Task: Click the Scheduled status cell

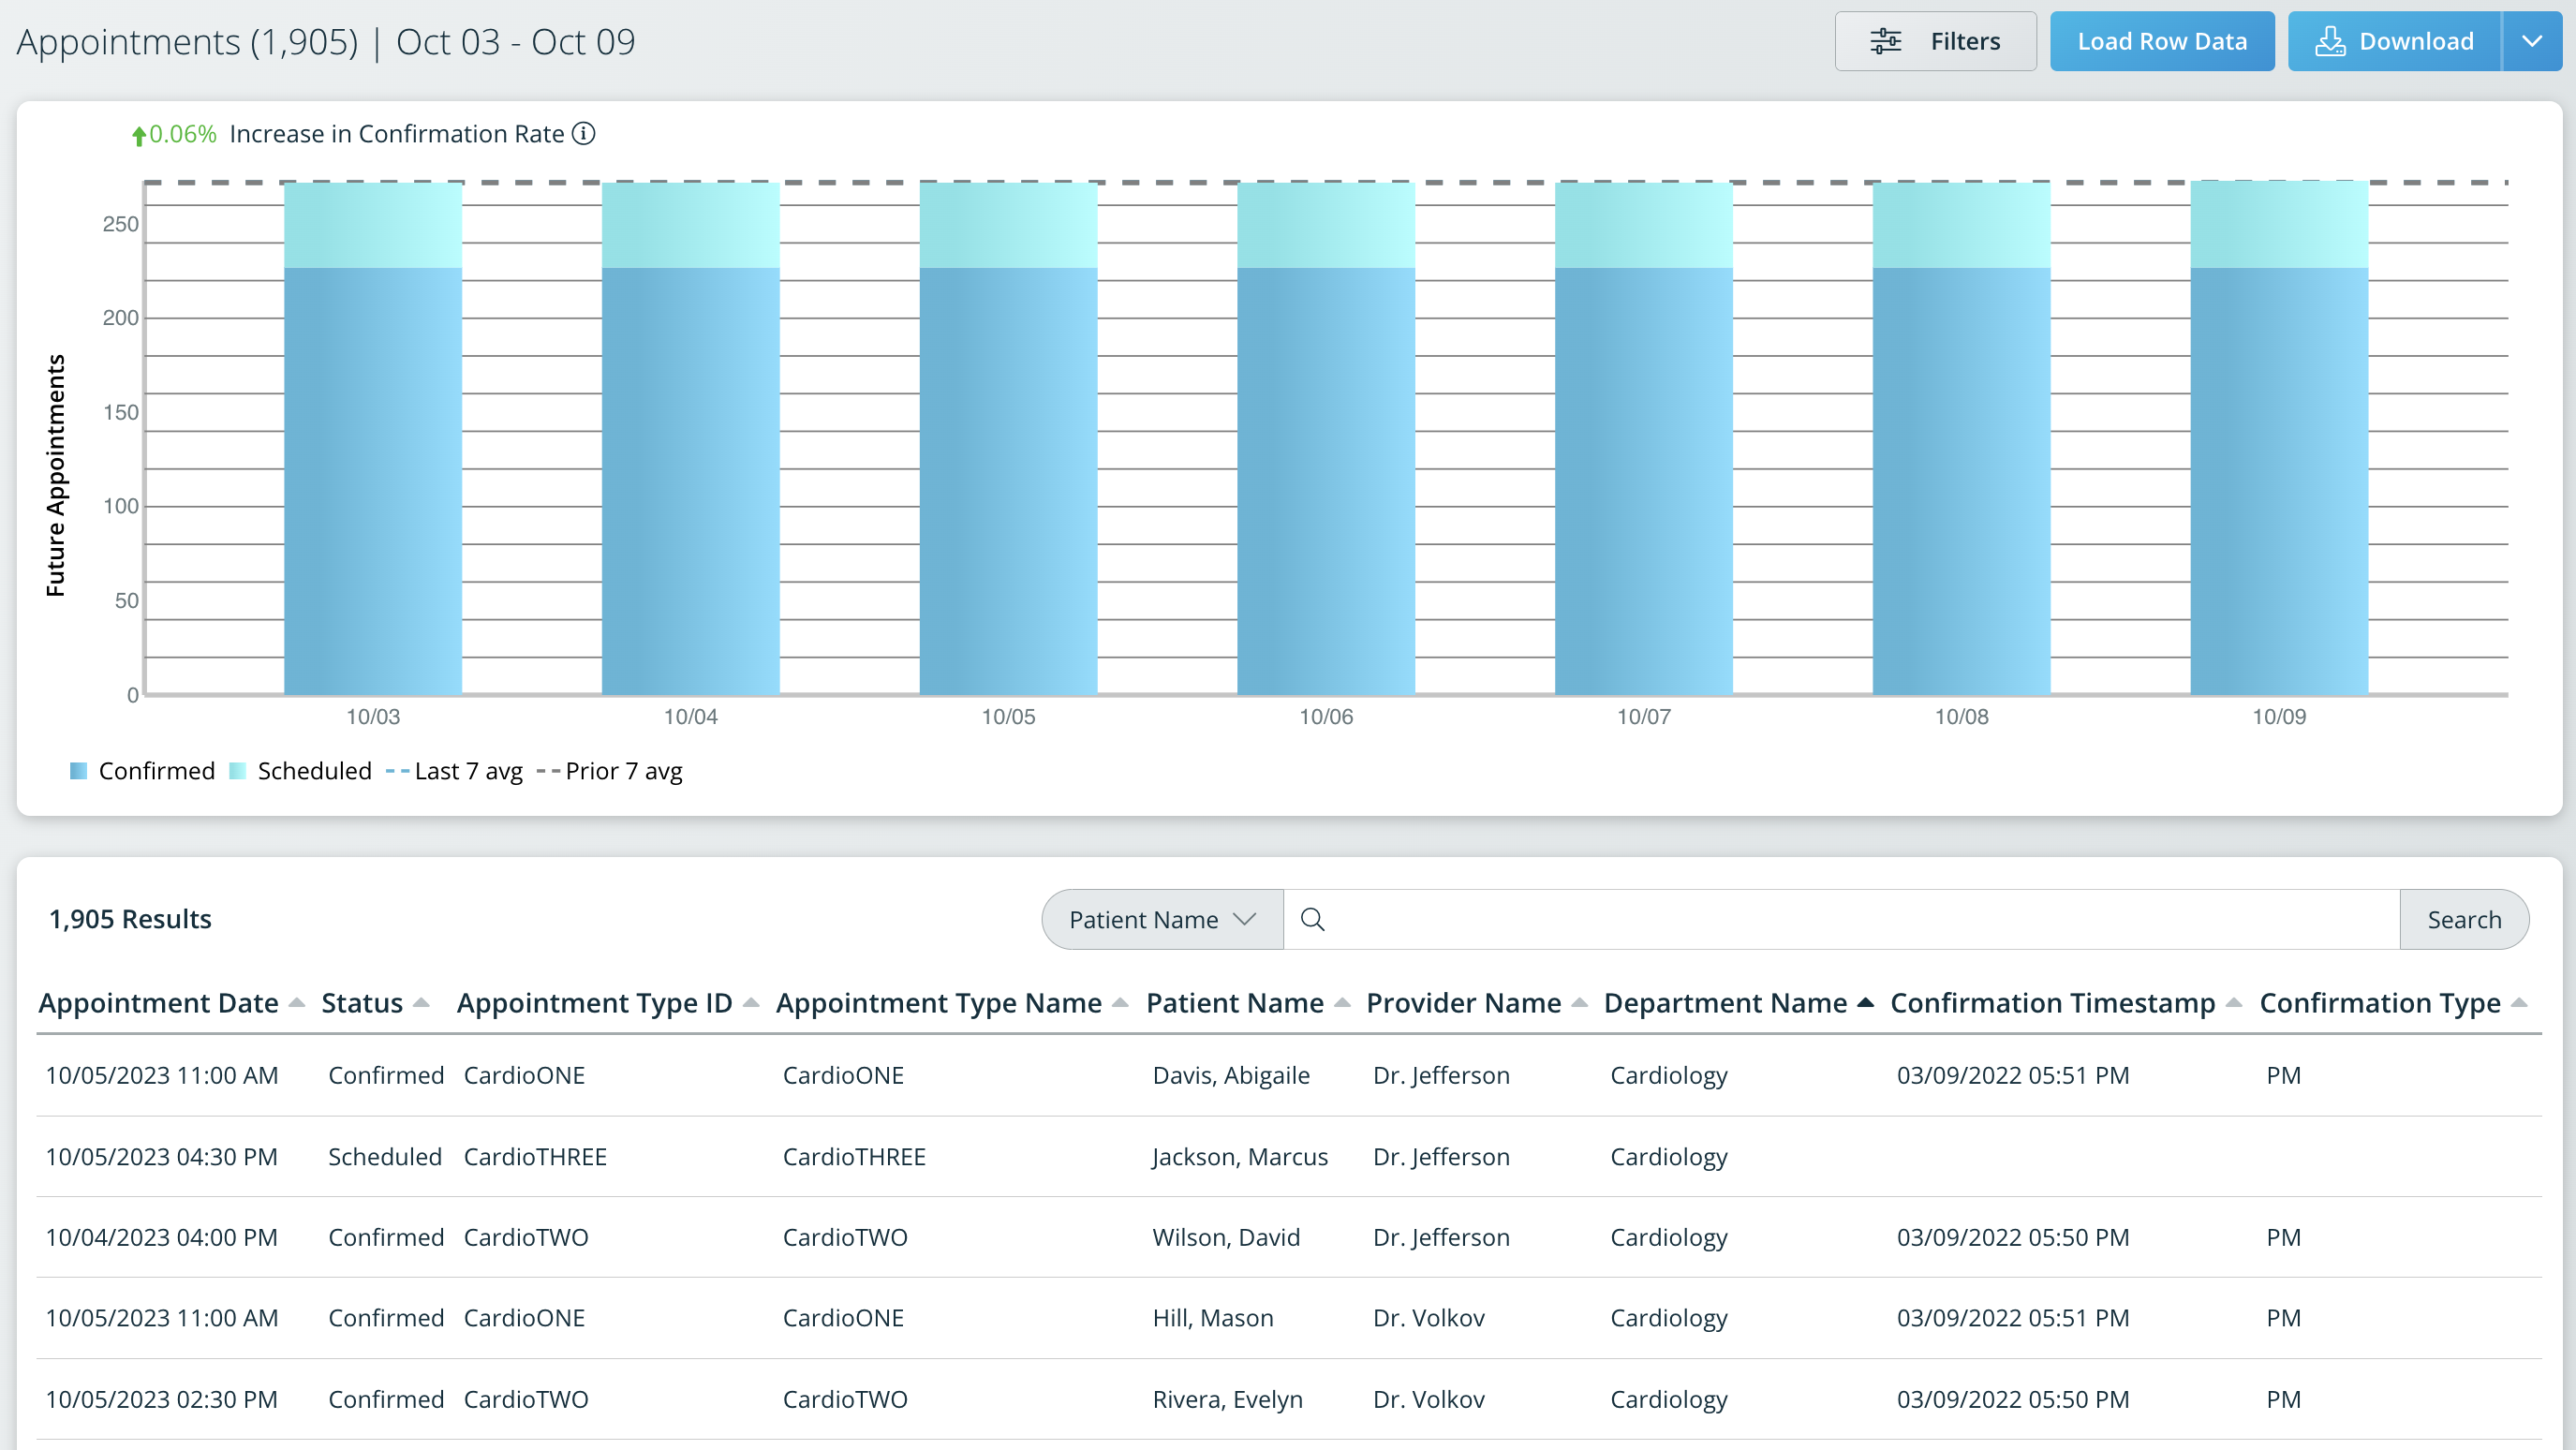Action: (x=385, y=1157)
